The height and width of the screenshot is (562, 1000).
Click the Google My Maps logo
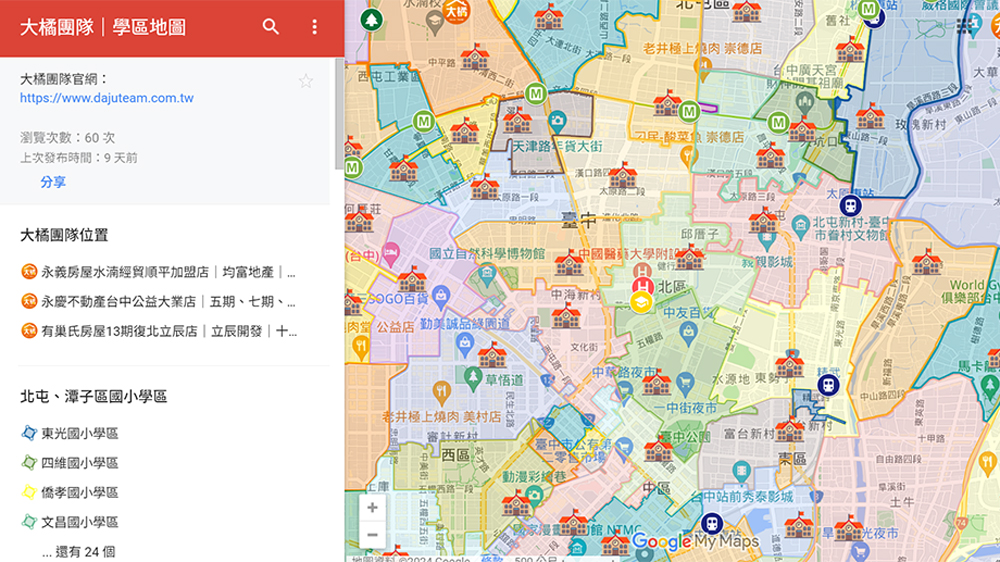[x=695, y=542]
